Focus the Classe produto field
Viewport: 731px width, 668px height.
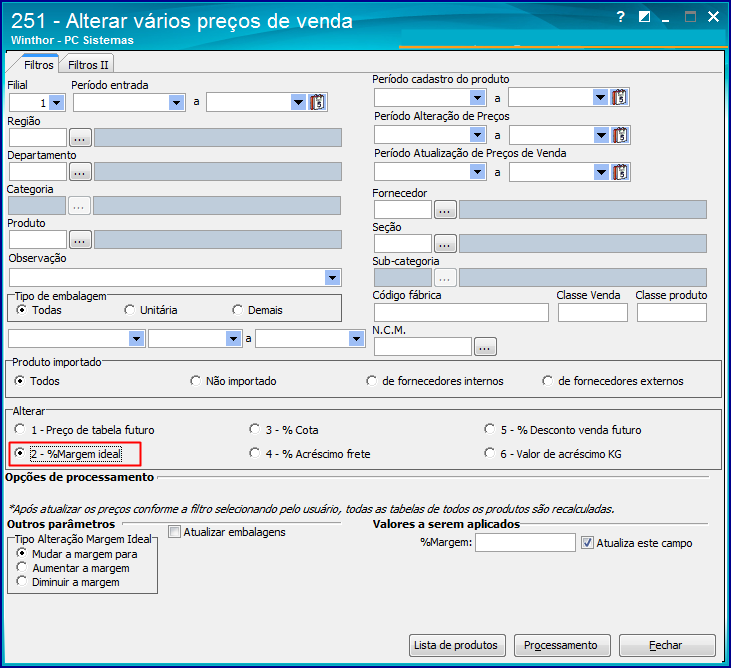click(x=672, y=312)
